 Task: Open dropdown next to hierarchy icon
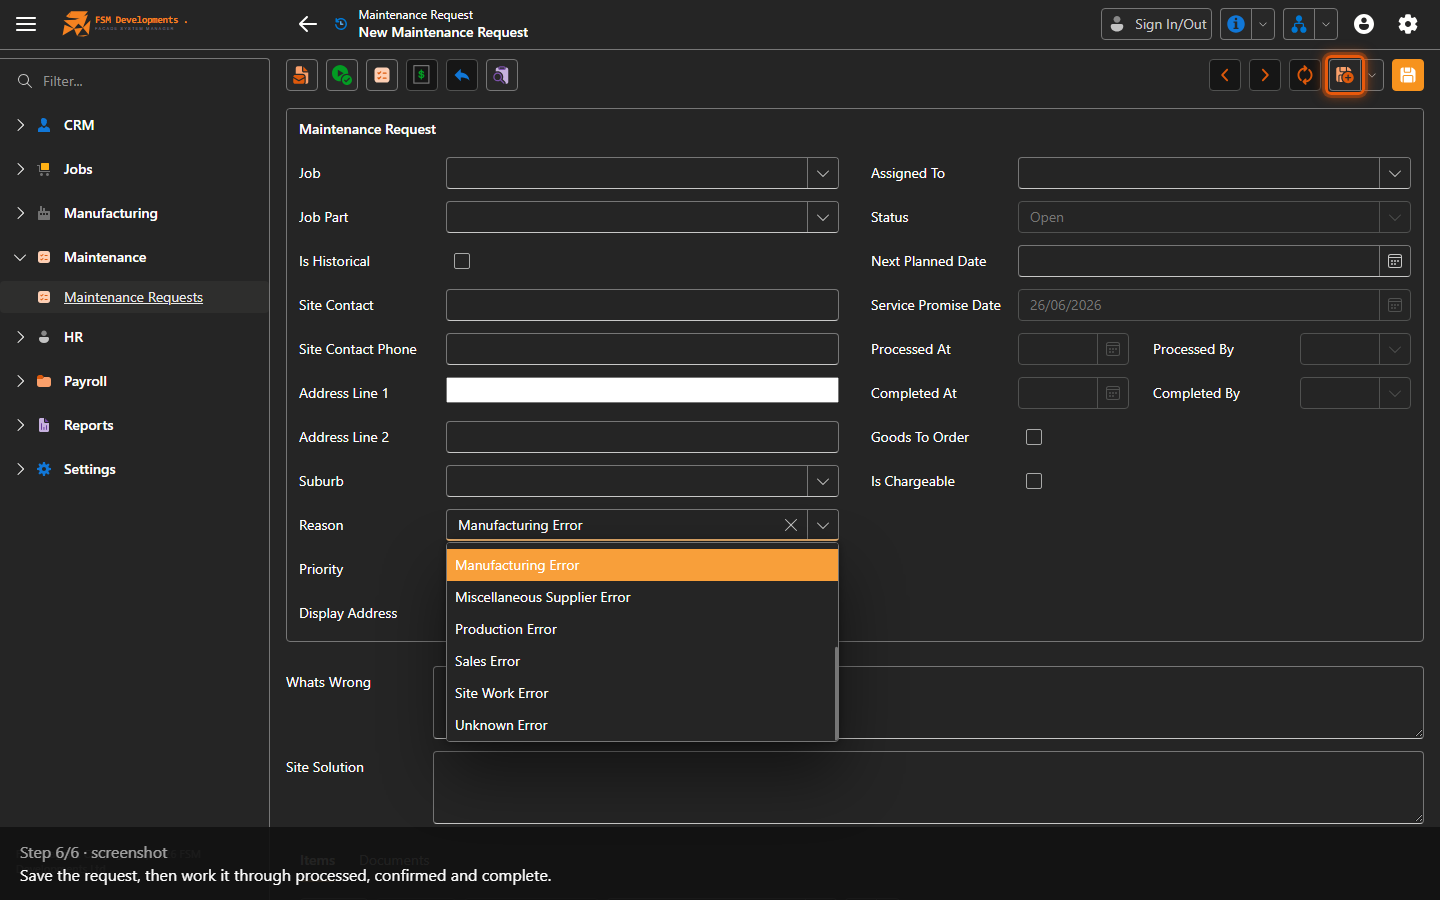click(1327, 24)
